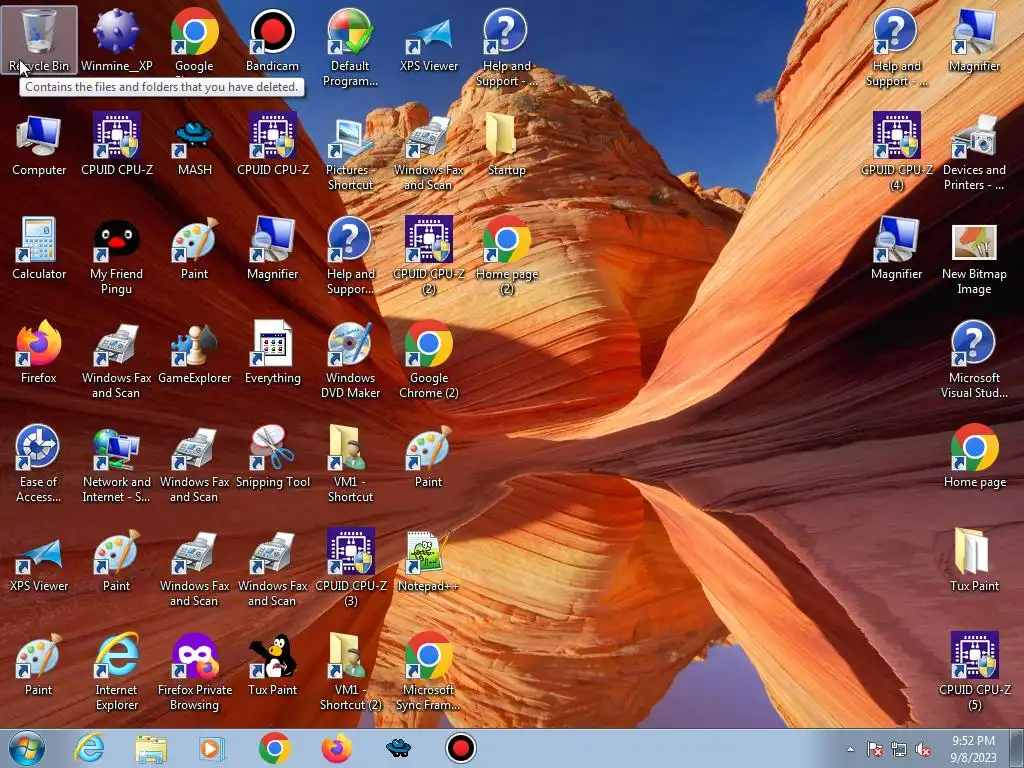The image size is (1024, 768).
Task: Open the muted volume tray icon
Action: pyautogui.click(x=923, y=749)
